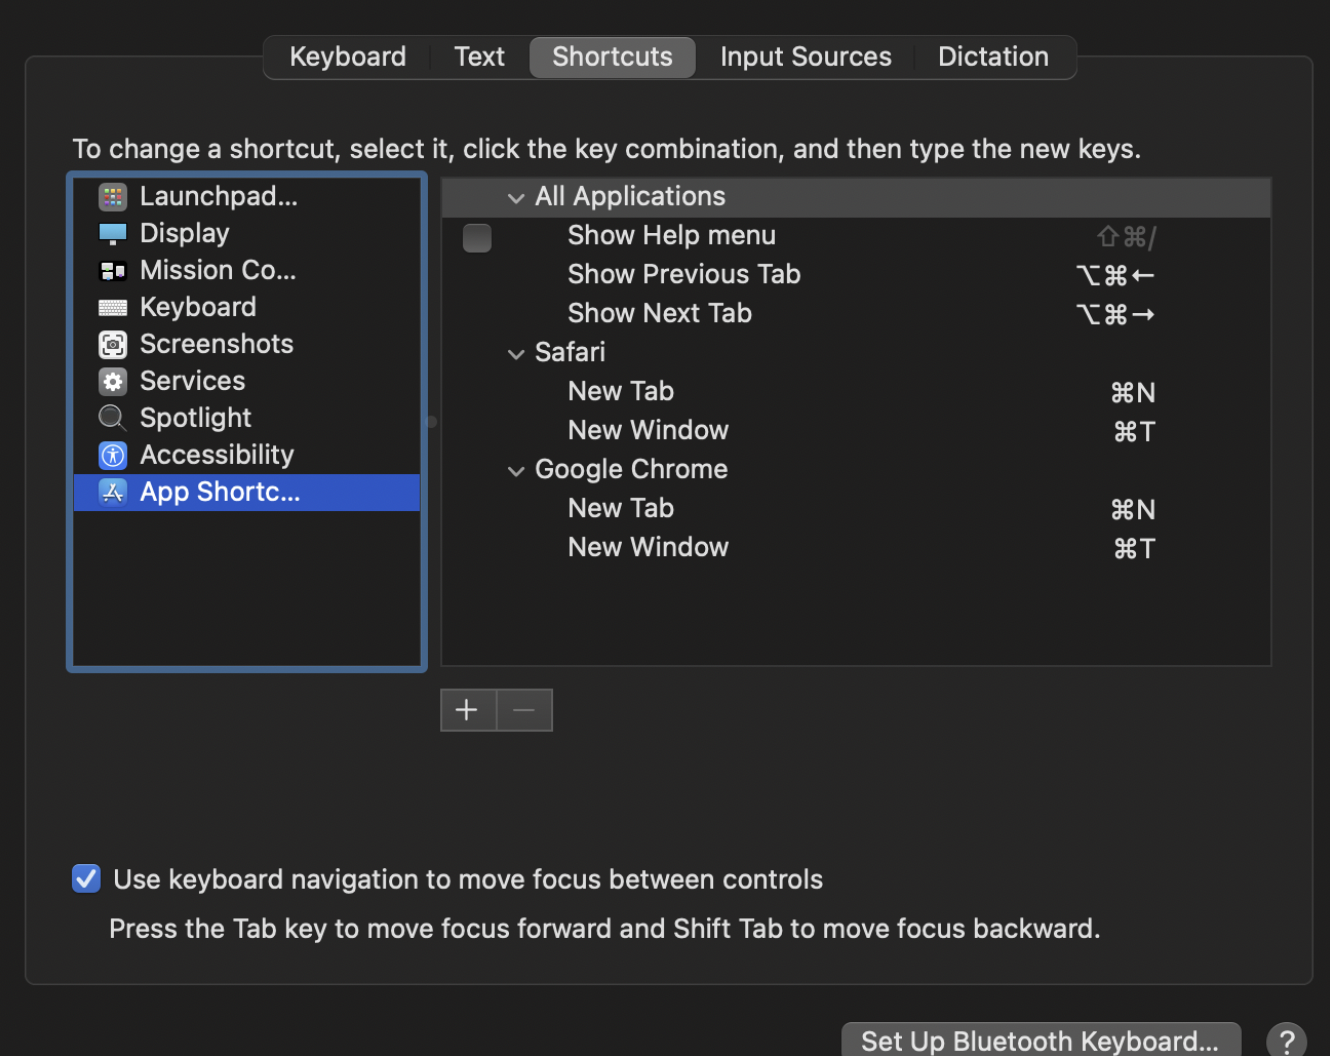1330x1056 pixels.
Task: Click the Keyboard item in the sidebar list
Action: (198, 307)
